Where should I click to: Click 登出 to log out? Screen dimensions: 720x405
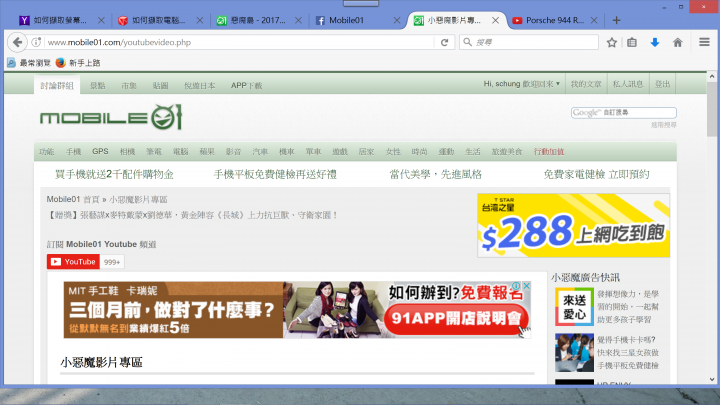tap(663, 84)
